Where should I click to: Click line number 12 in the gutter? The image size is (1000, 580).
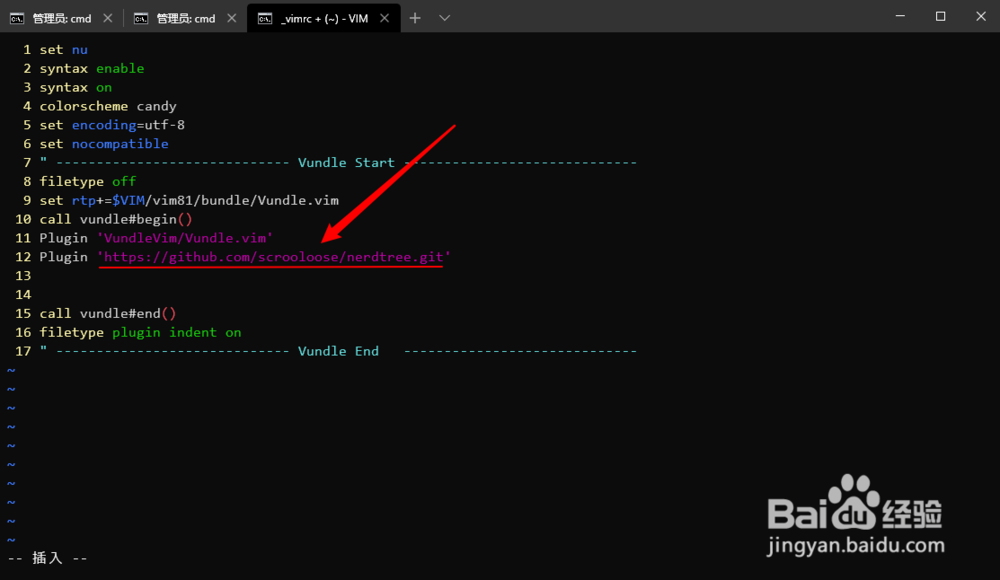[x=23, y=257]
